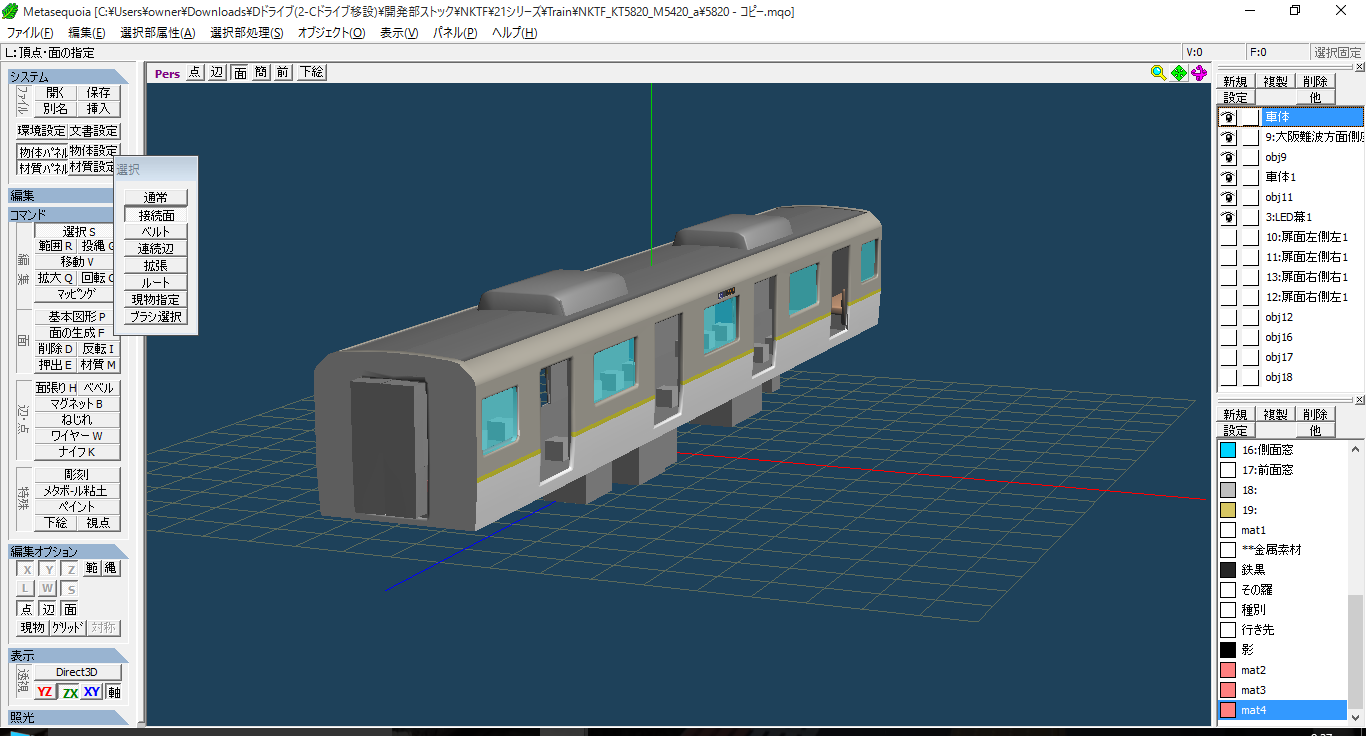Toggle 辺 edge edit option in left panel

48,609
